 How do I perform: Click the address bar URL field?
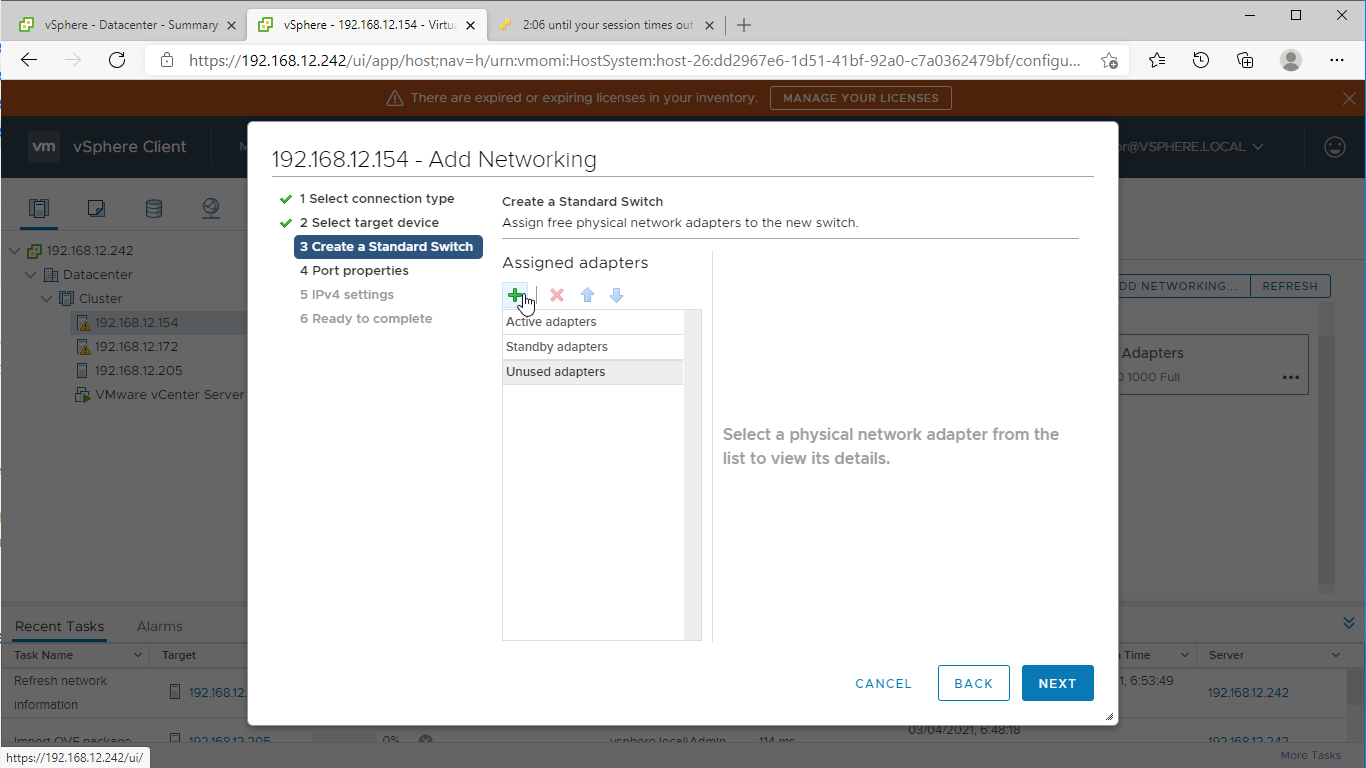coord(635,60)
